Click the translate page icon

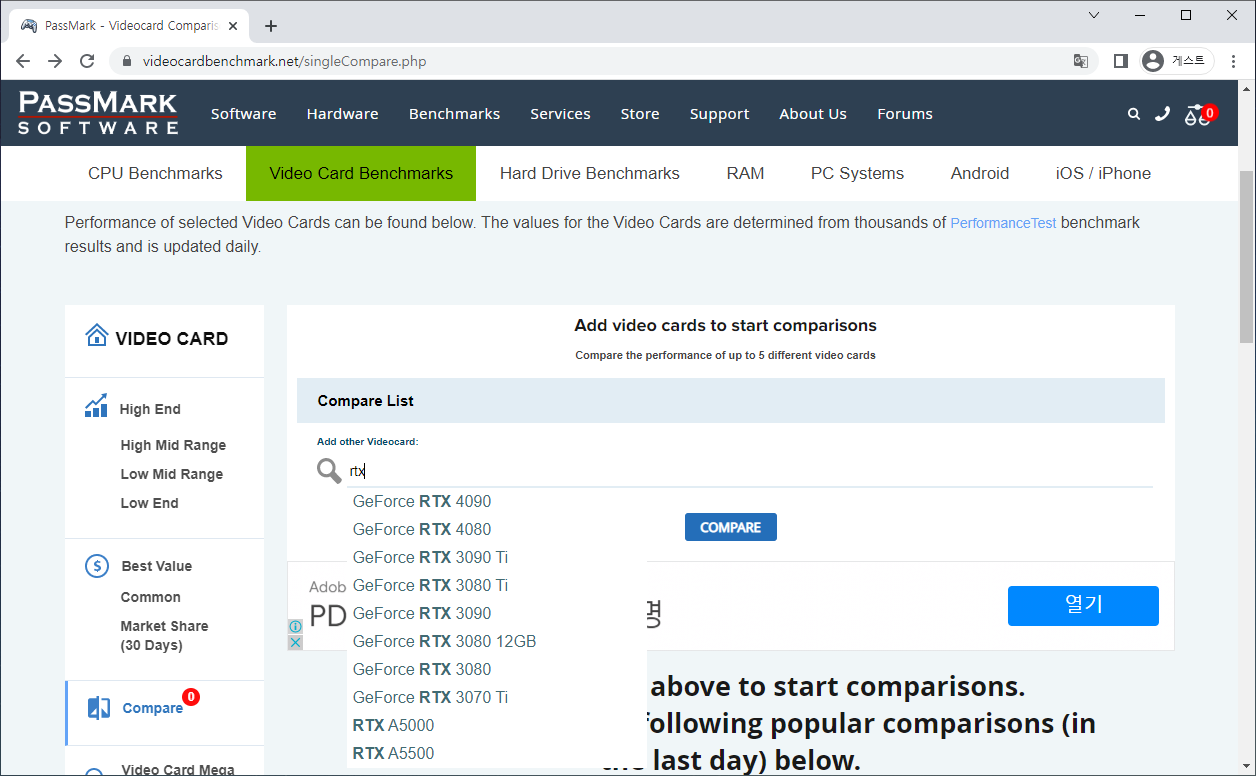click(1081, 61)
